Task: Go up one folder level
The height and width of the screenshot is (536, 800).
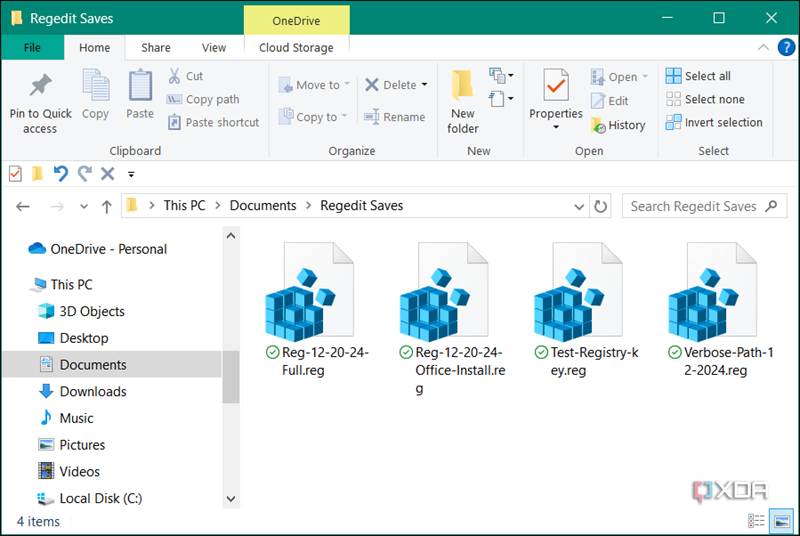Action: pyautogui.click(x=107, y=206)
